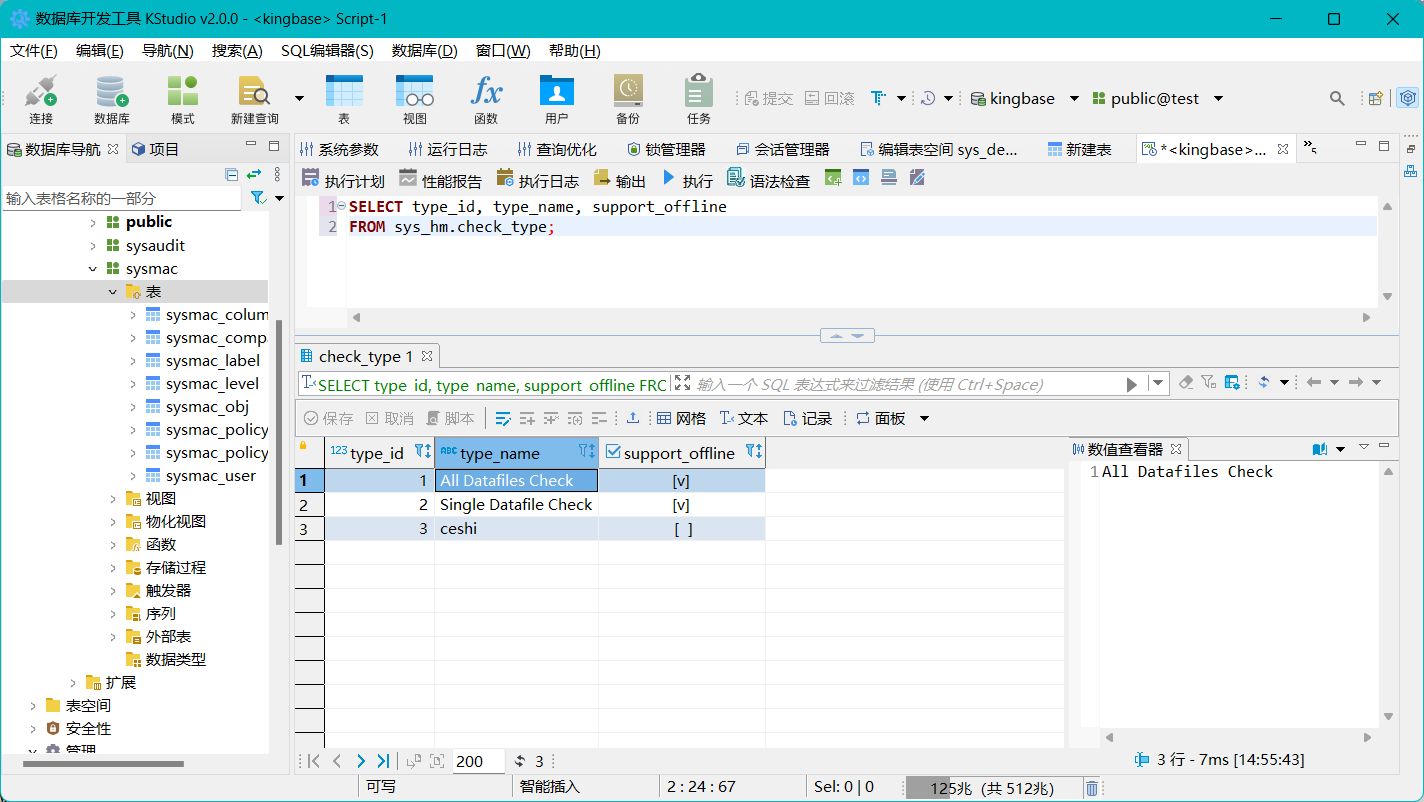
Task: Toggle the 面板 (Panels) button
Action: click(x=881, y=418)
